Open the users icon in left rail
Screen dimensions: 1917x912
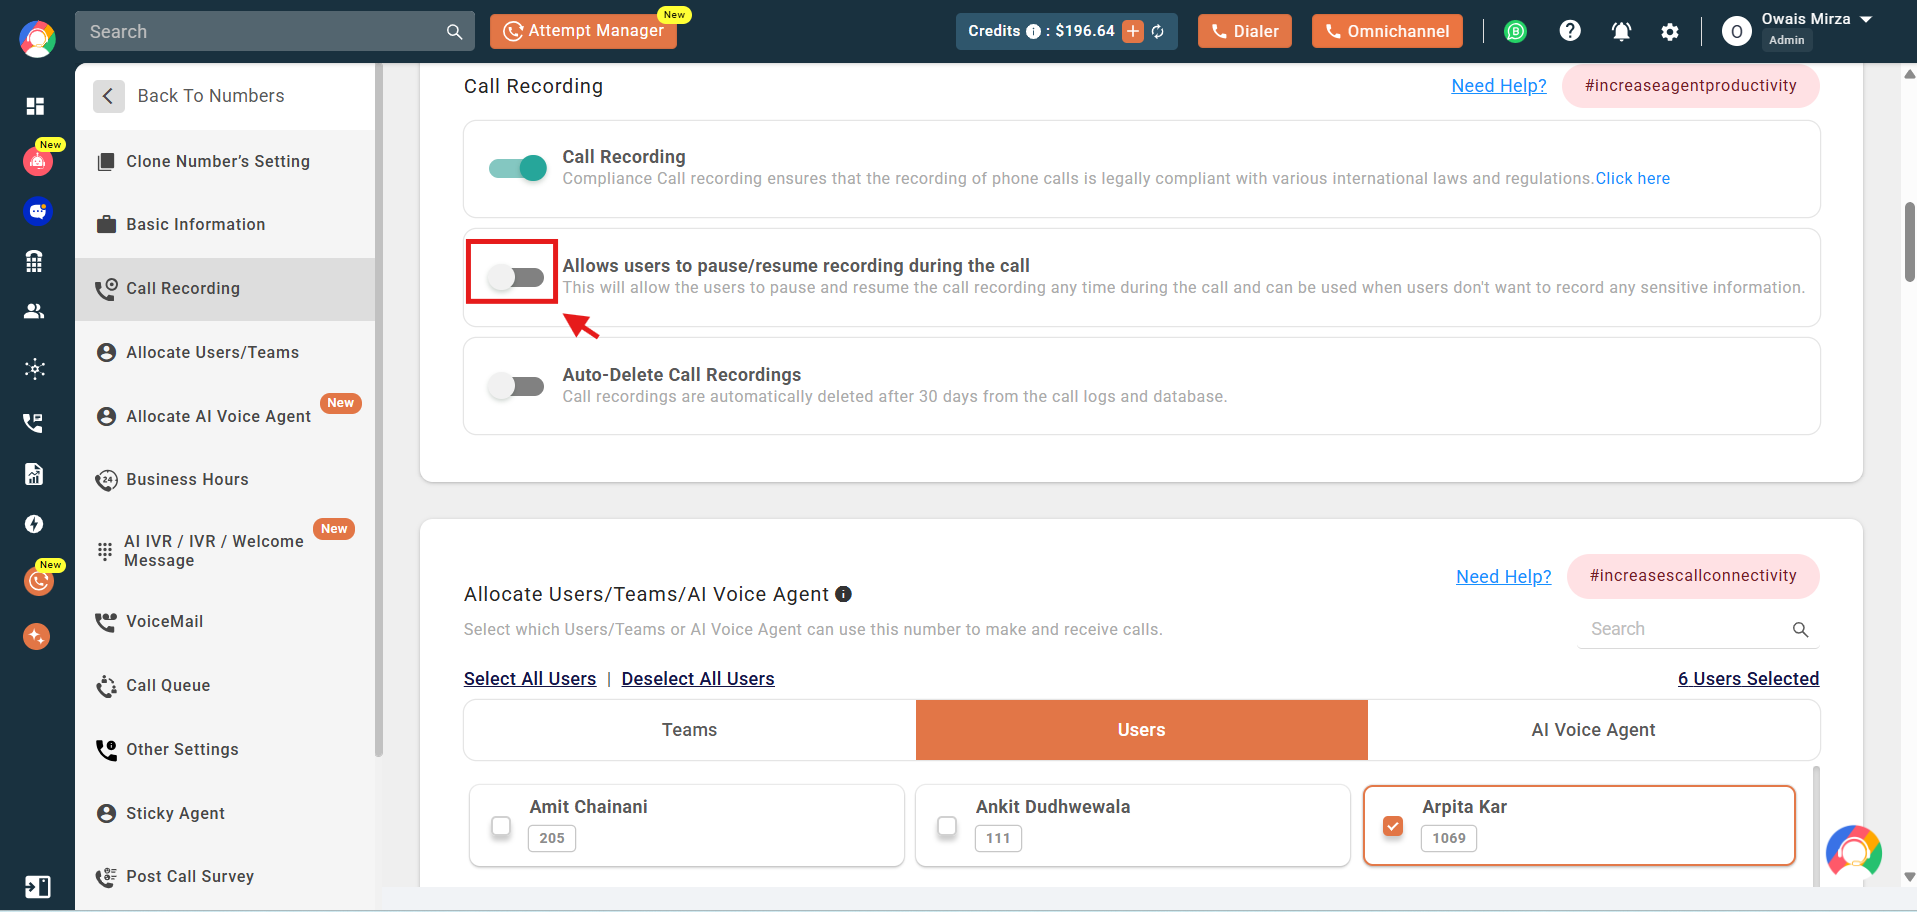pos(34,311)
